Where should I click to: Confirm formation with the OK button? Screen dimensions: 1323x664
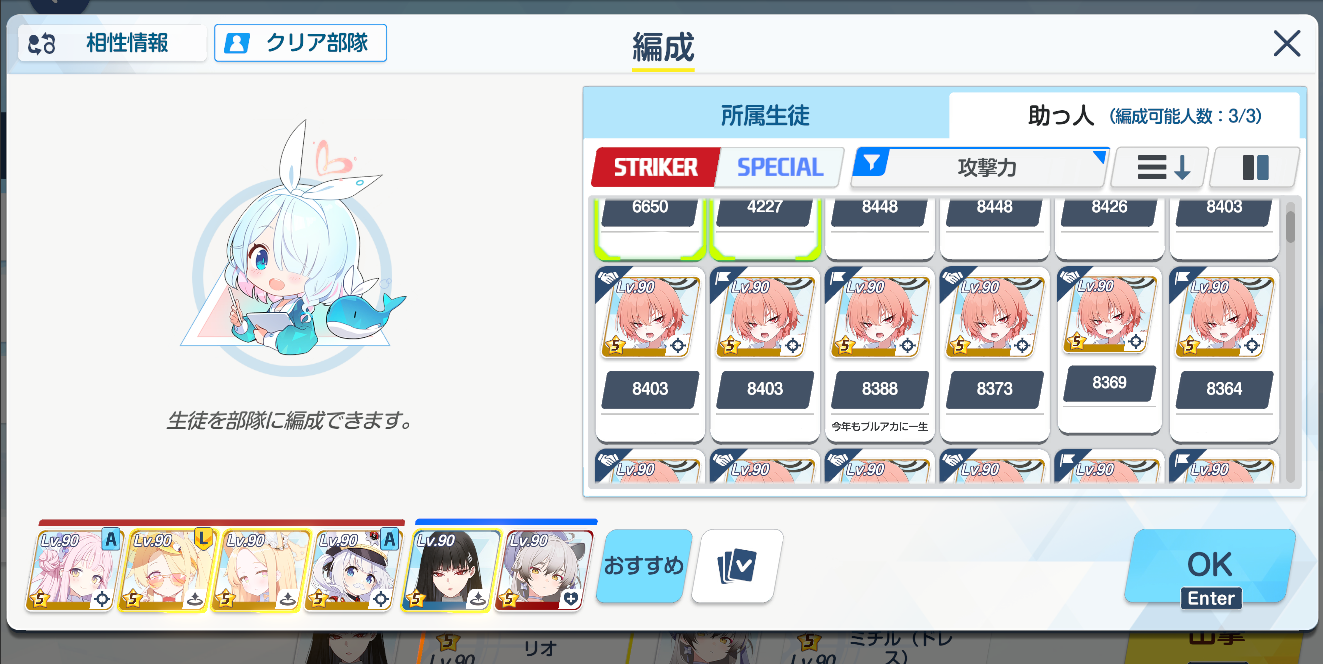[1210, 566]
